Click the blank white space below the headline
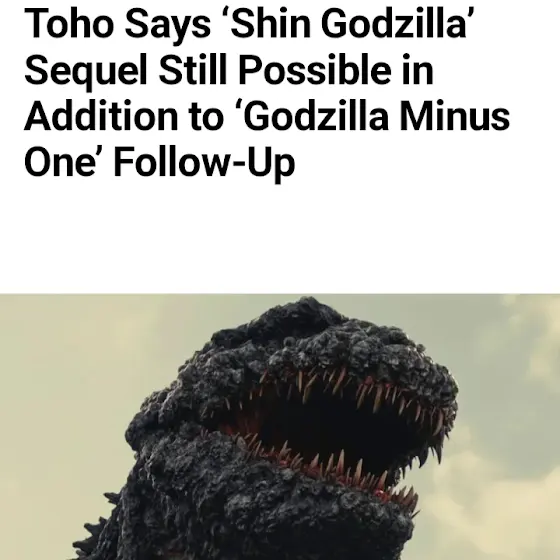Screen dimensions: 560x560 (x=280, y=239)
